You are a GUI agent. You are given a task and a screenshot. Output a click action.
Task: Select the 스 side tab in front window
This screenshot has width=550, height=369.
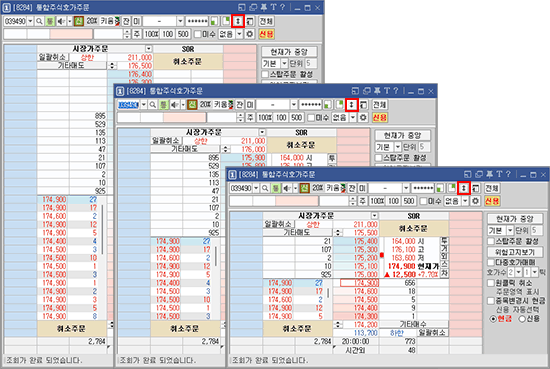(444, 265)
